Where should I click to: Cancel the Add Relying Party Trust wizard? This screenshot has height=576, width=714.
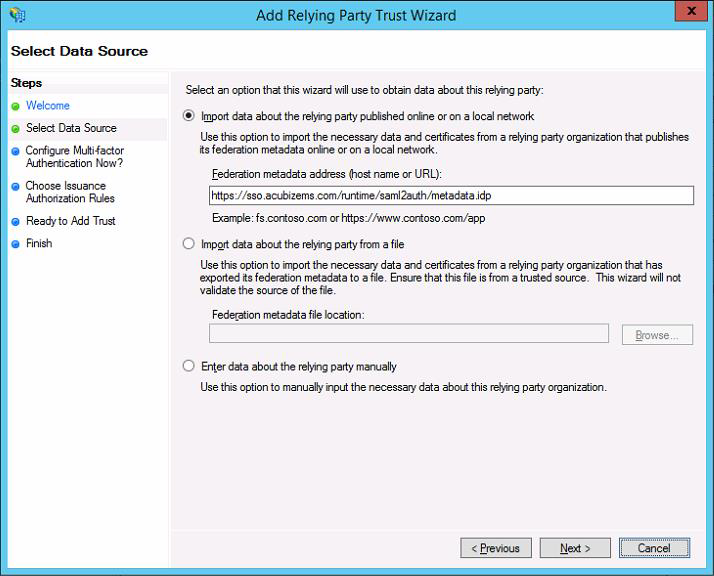(654, 548)
